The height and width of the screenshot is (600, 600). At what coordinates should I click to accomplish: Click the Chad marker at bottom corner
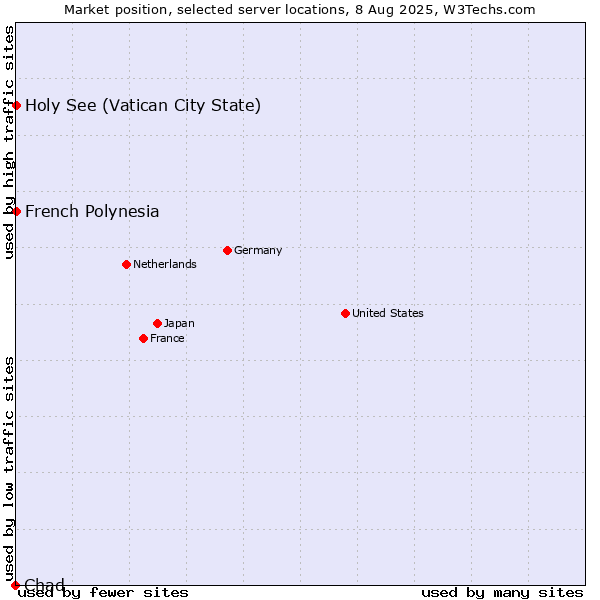[15, 585]
